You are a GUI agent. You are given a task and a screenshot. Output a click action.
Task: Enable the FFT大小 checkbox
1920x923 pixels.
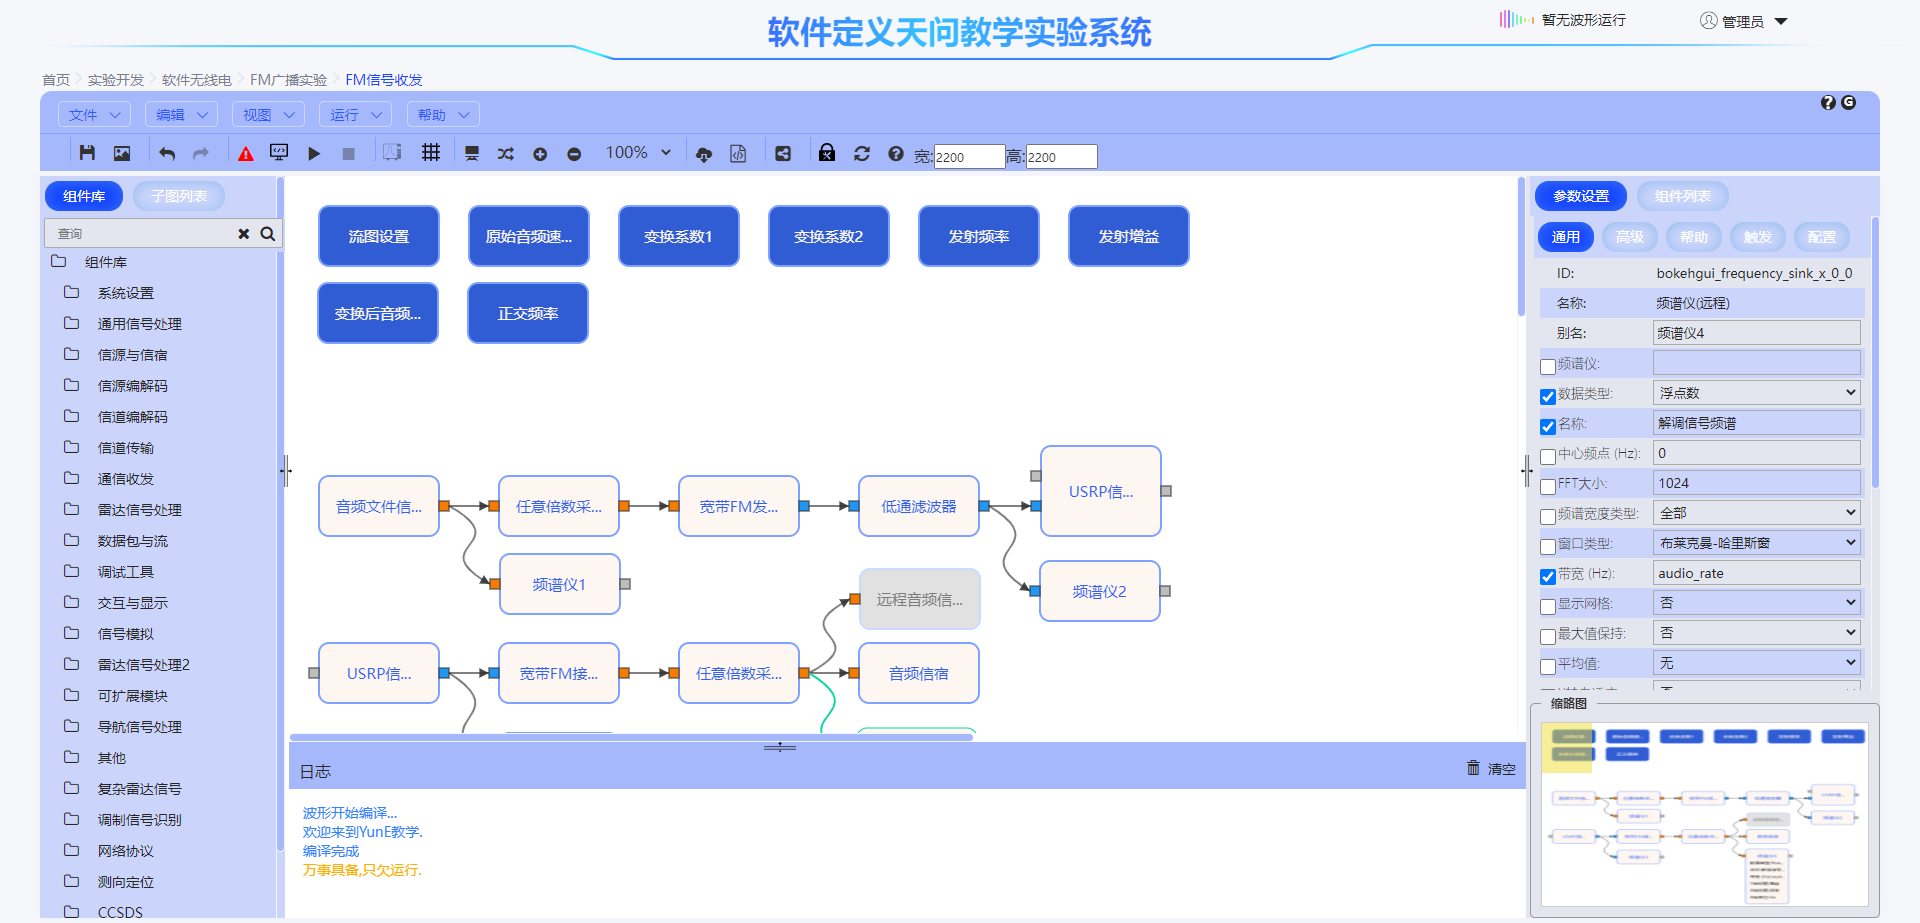click(x=1548, y=486)
